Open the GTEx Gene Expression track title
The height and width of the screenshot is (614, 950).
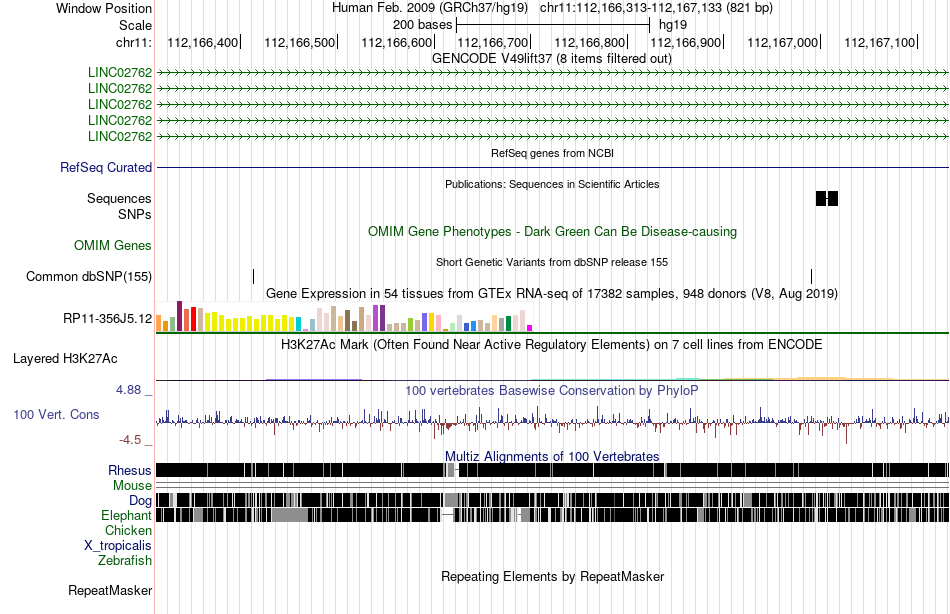[552, 293]
